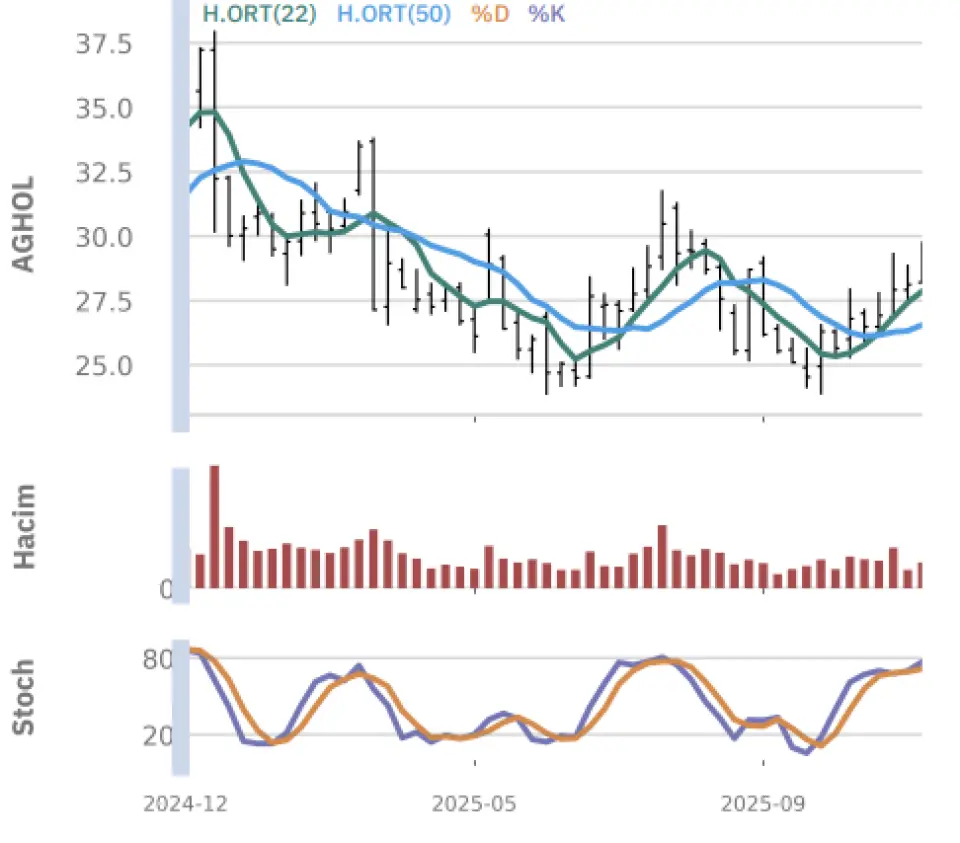The height and width of the screenshot is (843, 960).
Task: Hide the %K stochastic line via legend
Action: (x=546, y=14)
